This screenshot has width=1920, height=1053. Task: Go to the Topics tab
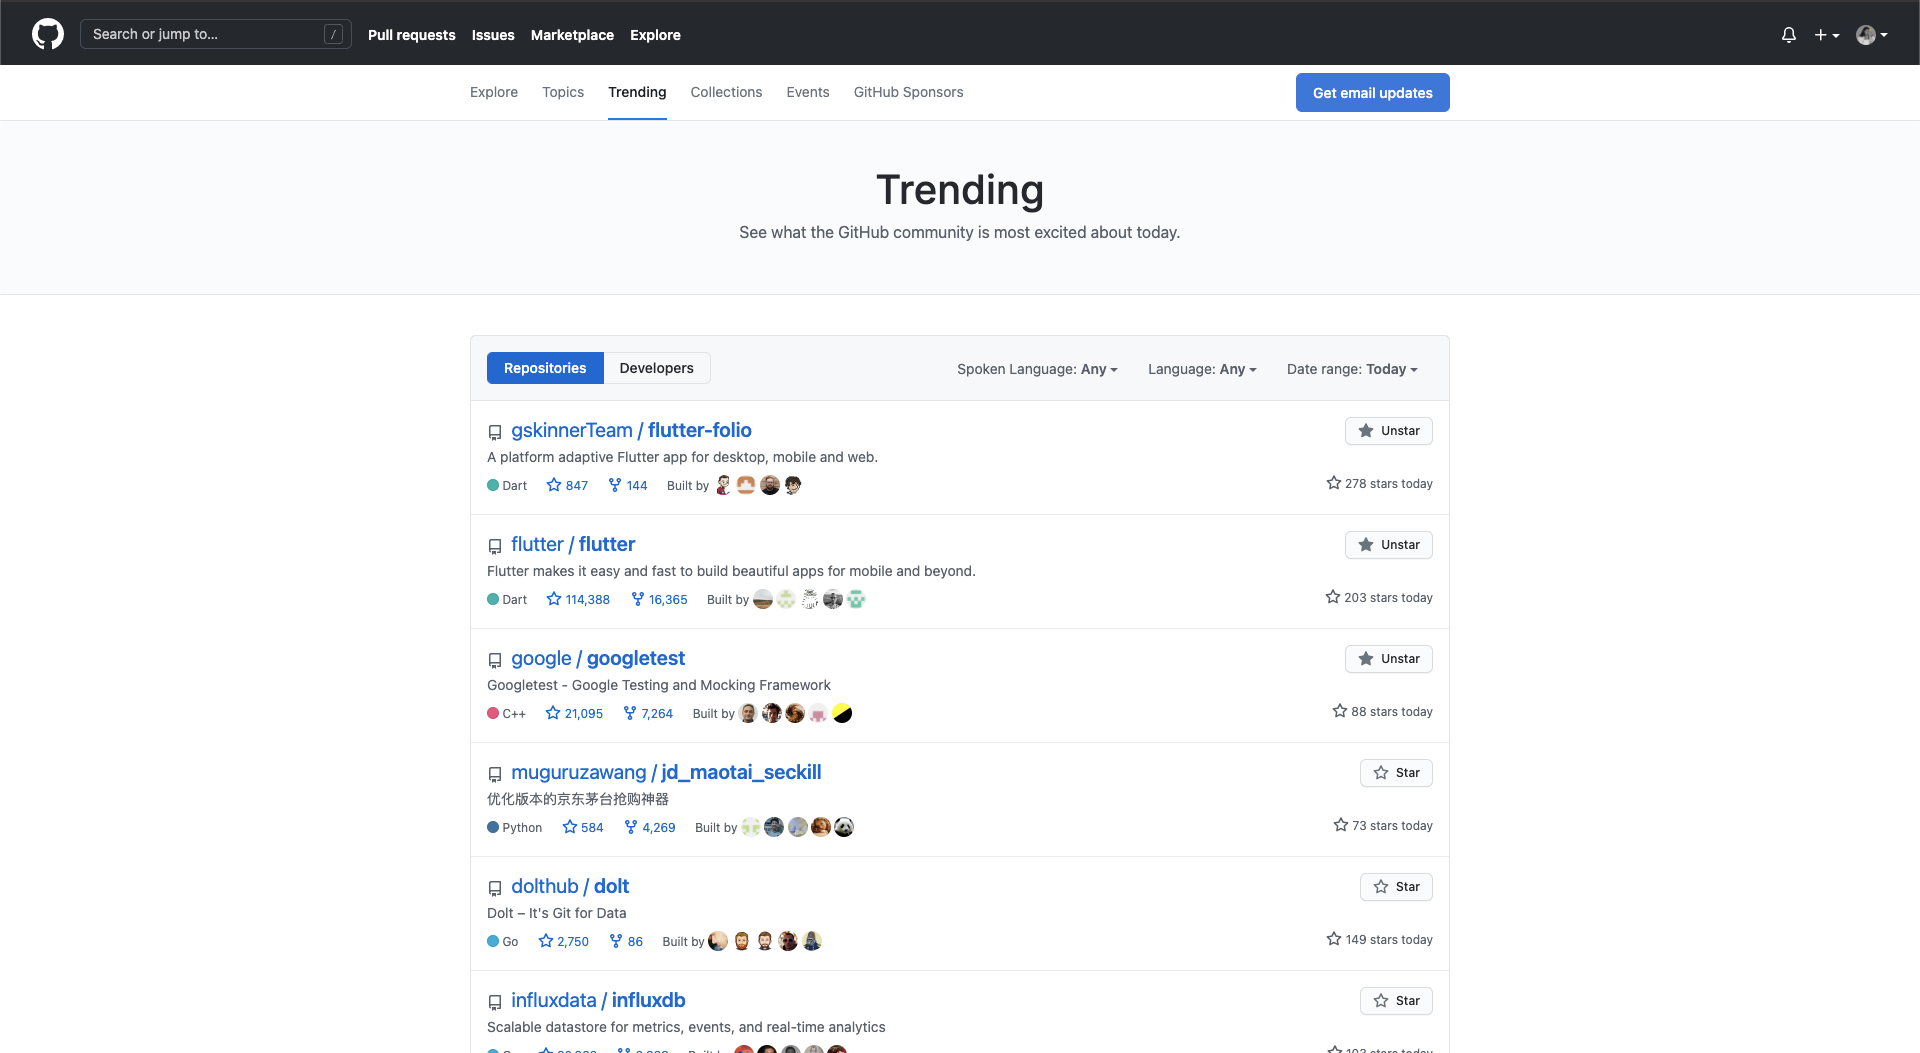point(563,92)
